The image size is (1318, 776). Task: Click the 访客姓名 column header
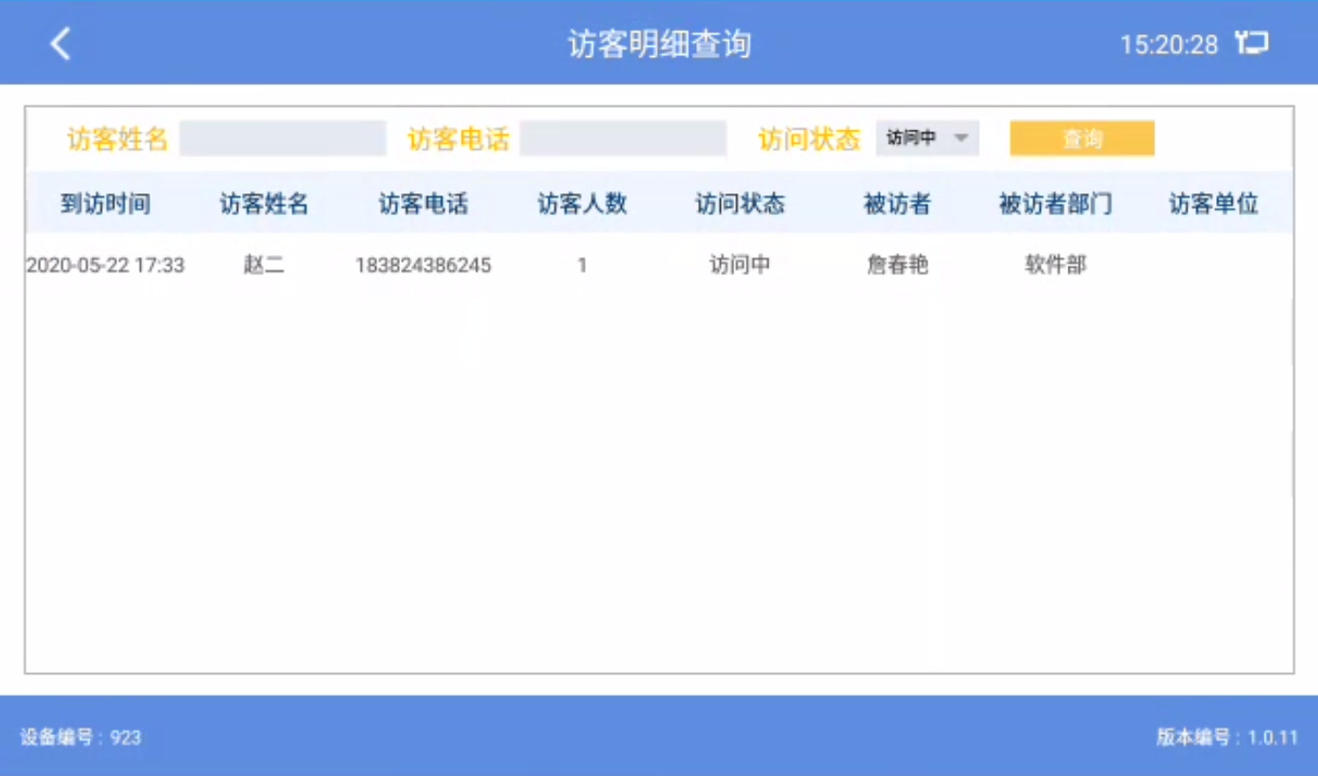click(264, 204)
